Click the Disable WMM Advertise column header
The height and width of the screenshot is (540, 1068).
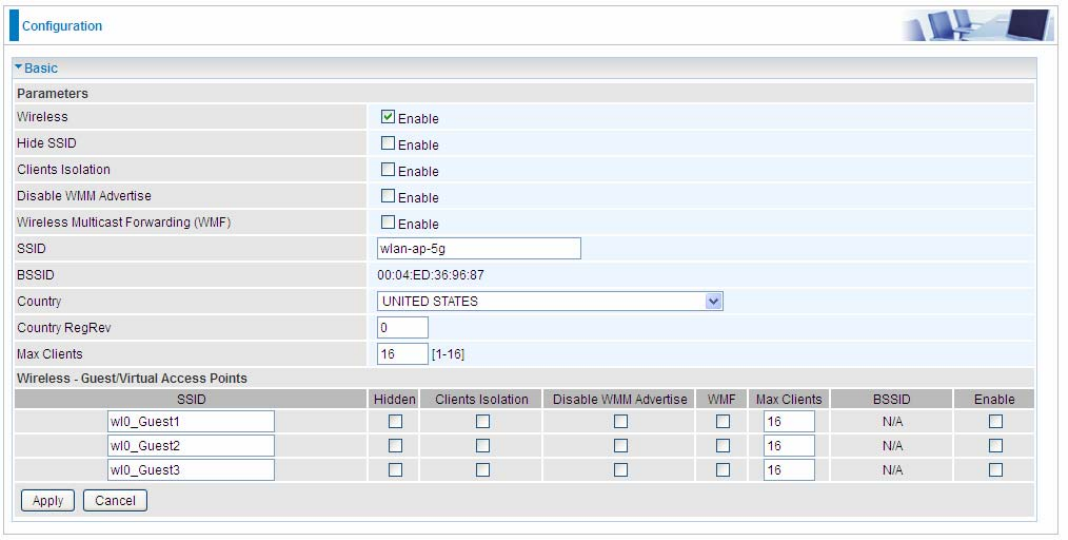(620, 400)
